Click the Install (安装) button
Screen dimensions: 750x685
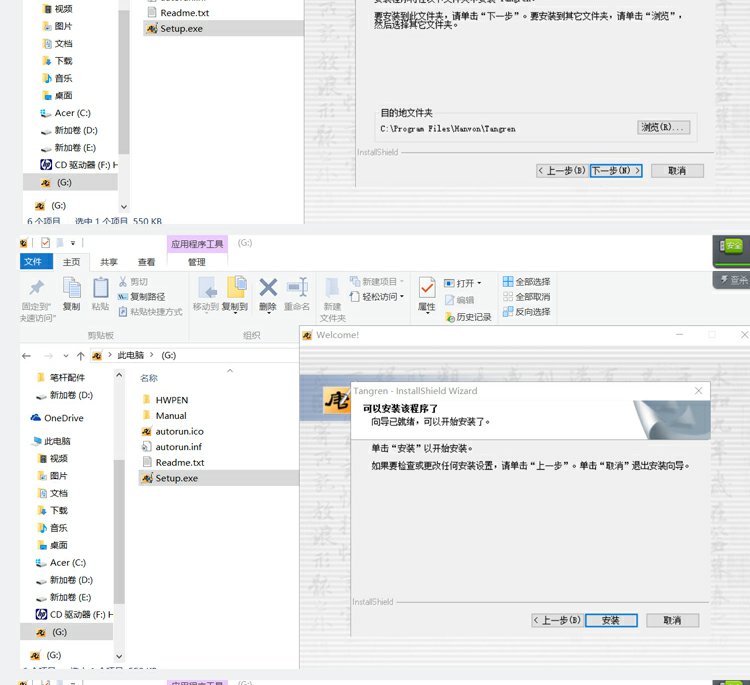(x=611, y=620)
